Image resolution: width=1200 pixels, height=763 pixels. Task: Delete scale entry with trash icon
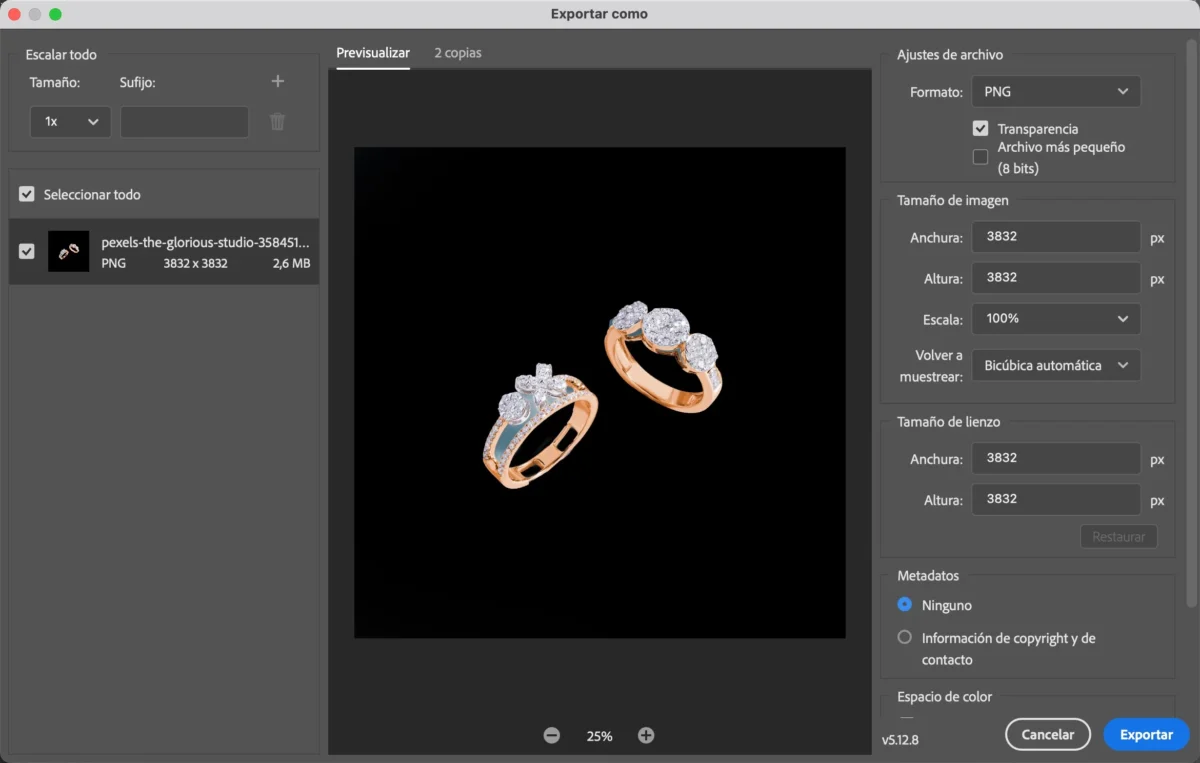point(278,121)
